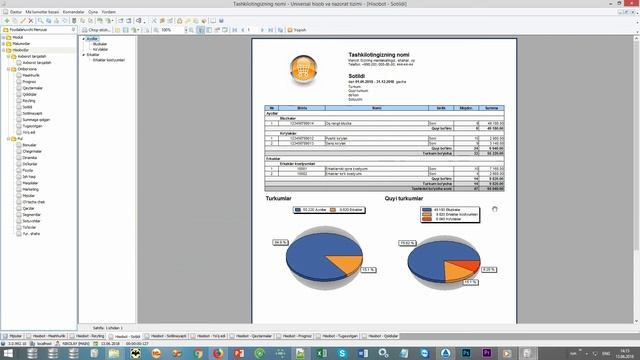Image resolution: width=640 pixels, height=360 pixels.
Task: Click the magnifier Search icon in top toolbar
Action: tap(40, 20)
